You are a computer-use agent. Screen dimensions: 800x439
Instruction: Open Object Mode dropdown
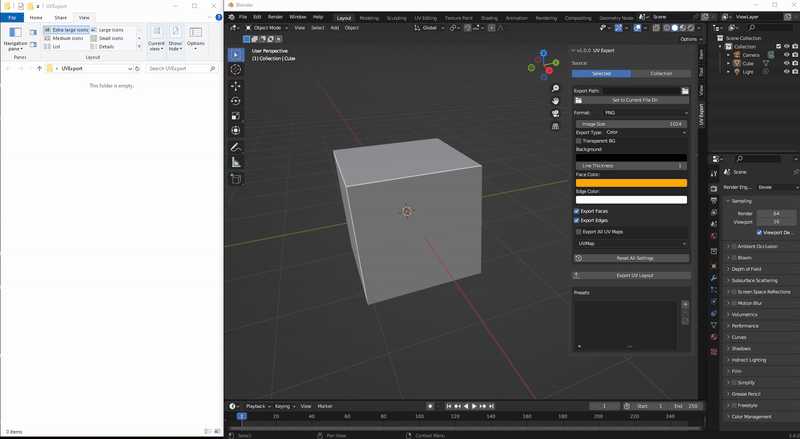[x=266, y=28]
